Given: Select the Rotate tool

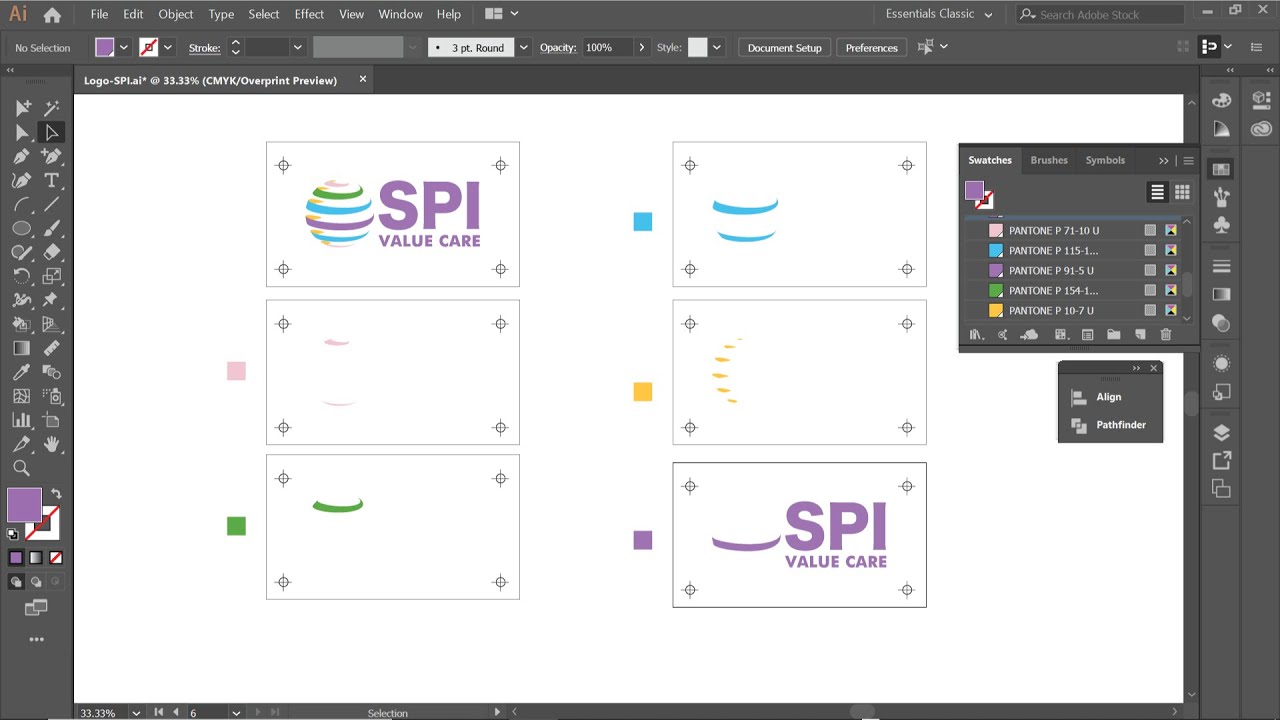Looking at the screenshot, I should [x=21, y=276].
